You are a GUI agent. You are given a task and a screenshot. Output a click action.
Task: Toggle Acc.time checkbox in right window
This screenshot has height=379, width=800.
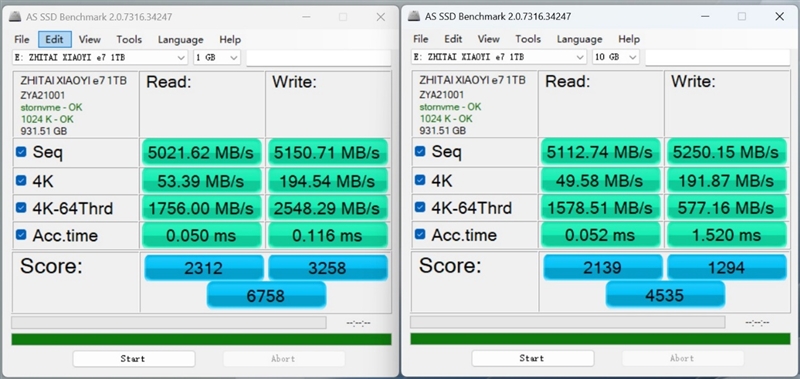[420, 234]
